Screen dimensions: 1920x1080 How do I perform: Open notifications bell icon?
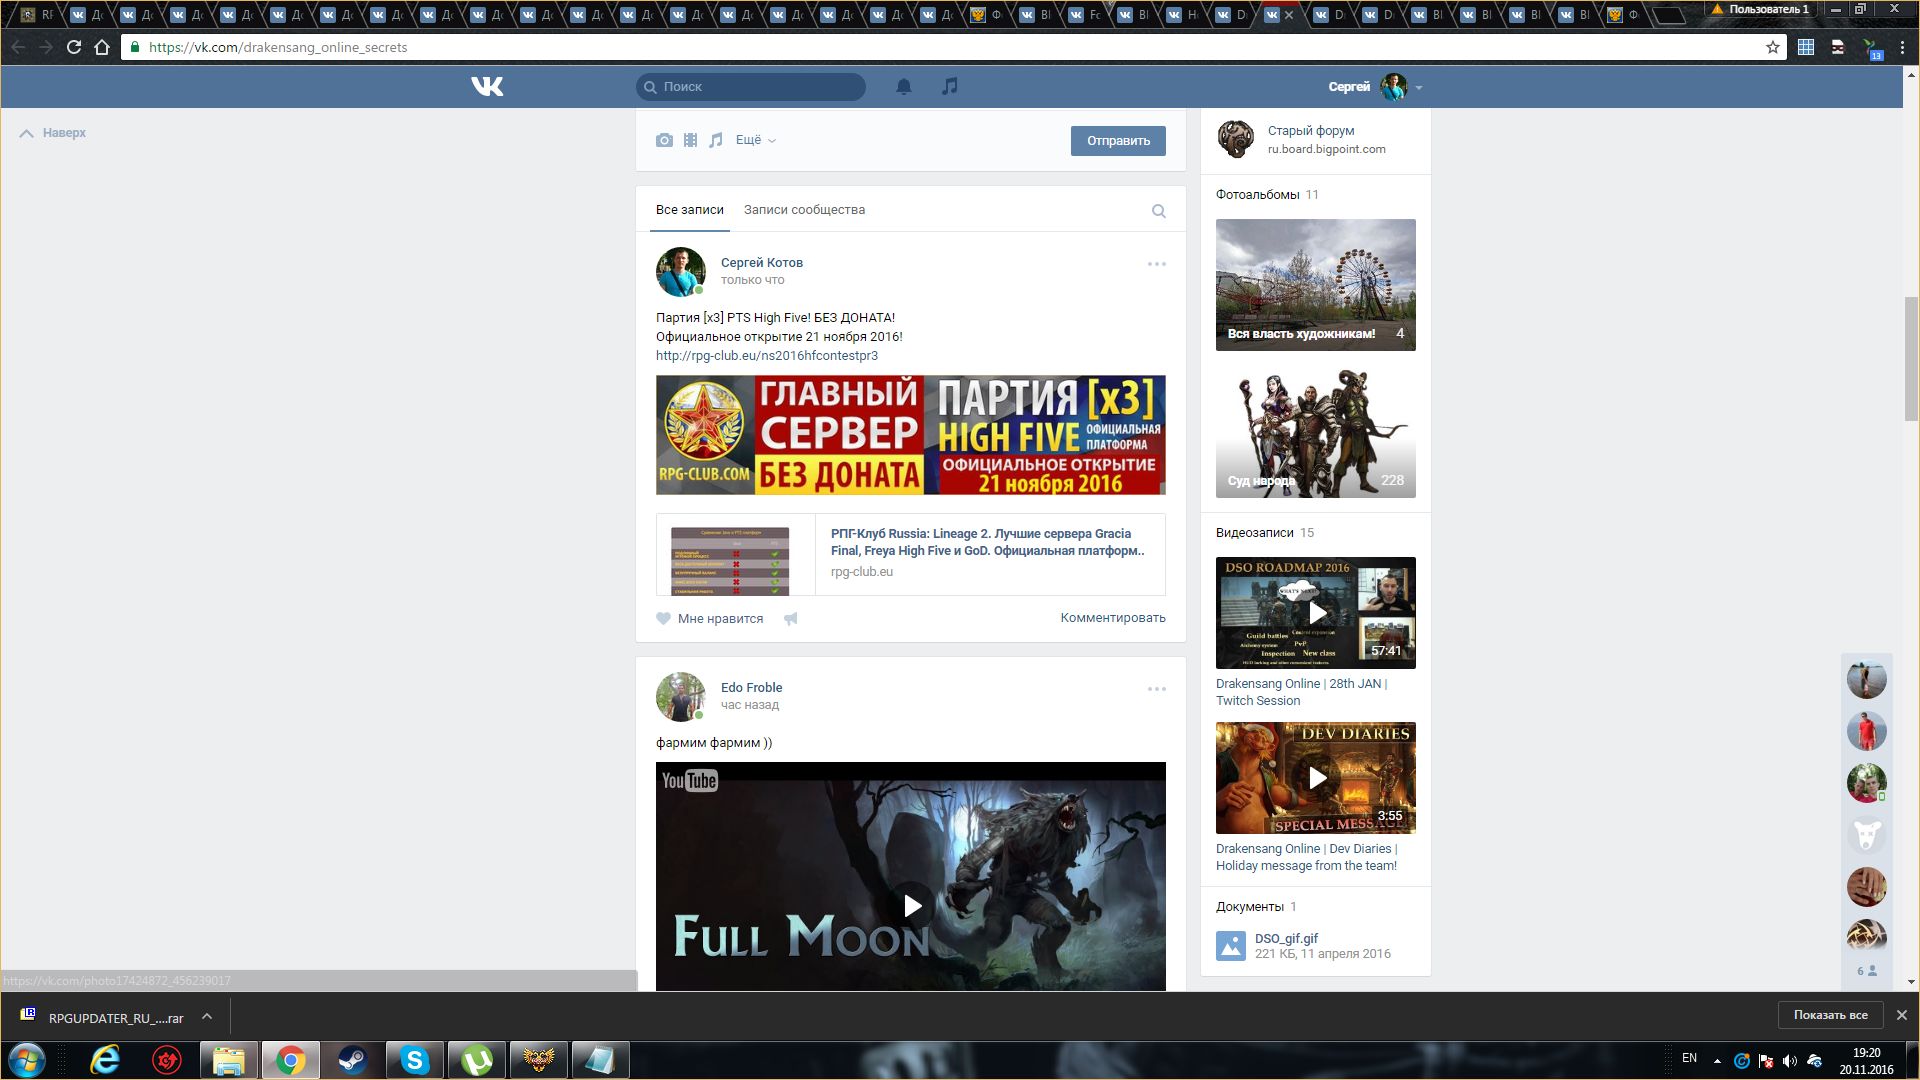click(904, 87)
